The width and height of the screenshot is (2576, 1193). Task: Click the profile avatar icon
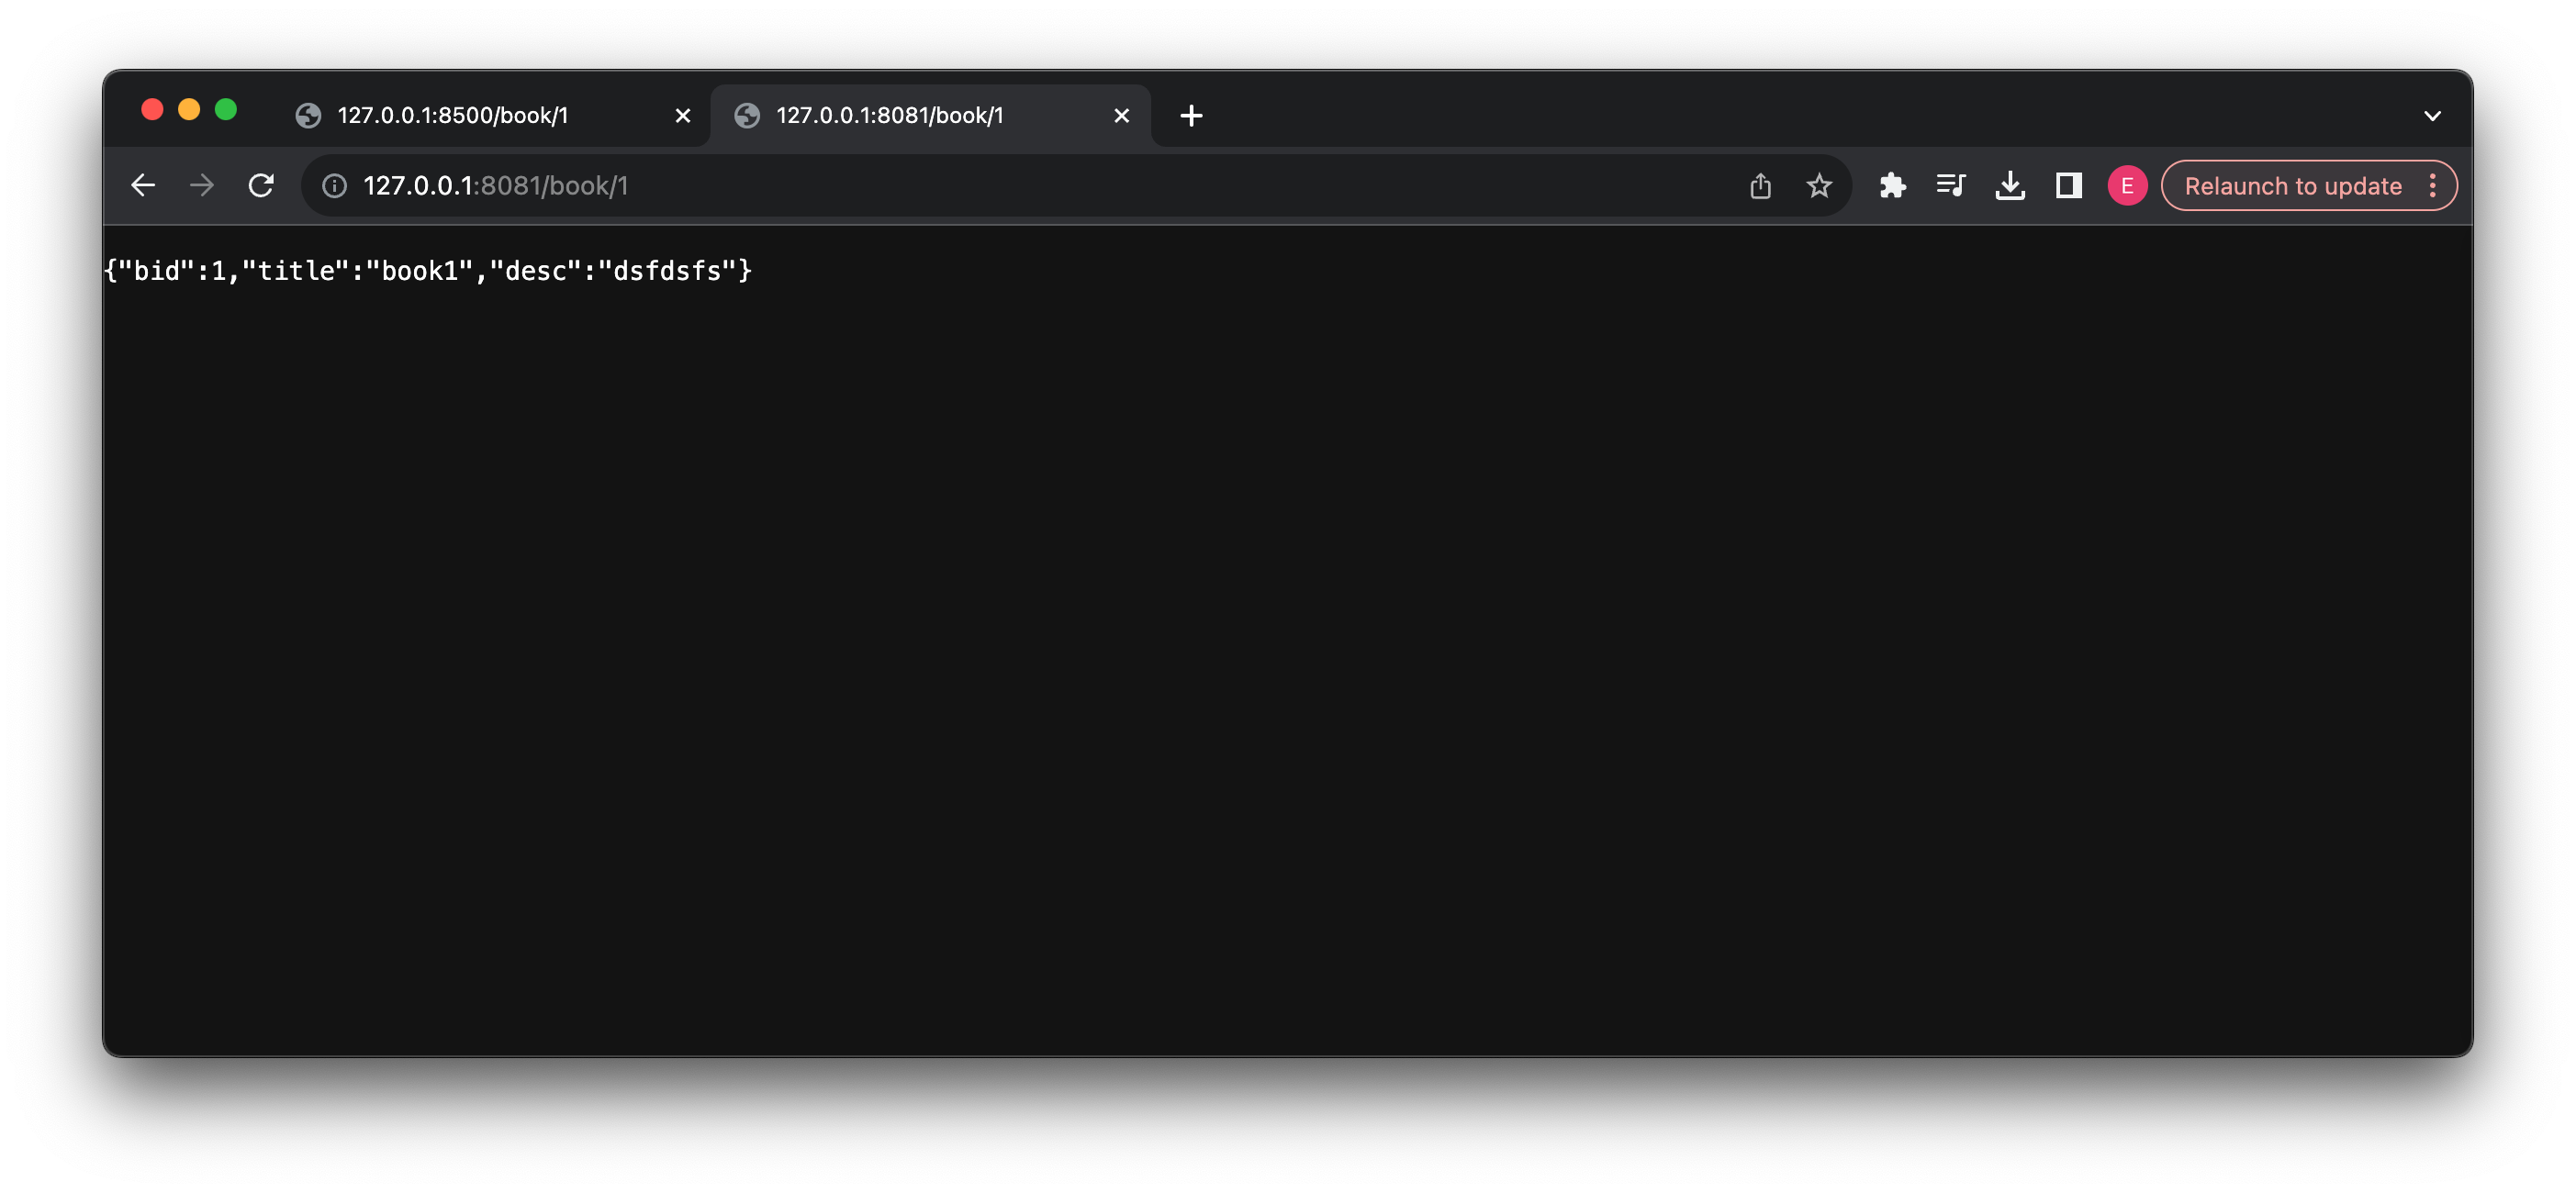[2127, 184]
